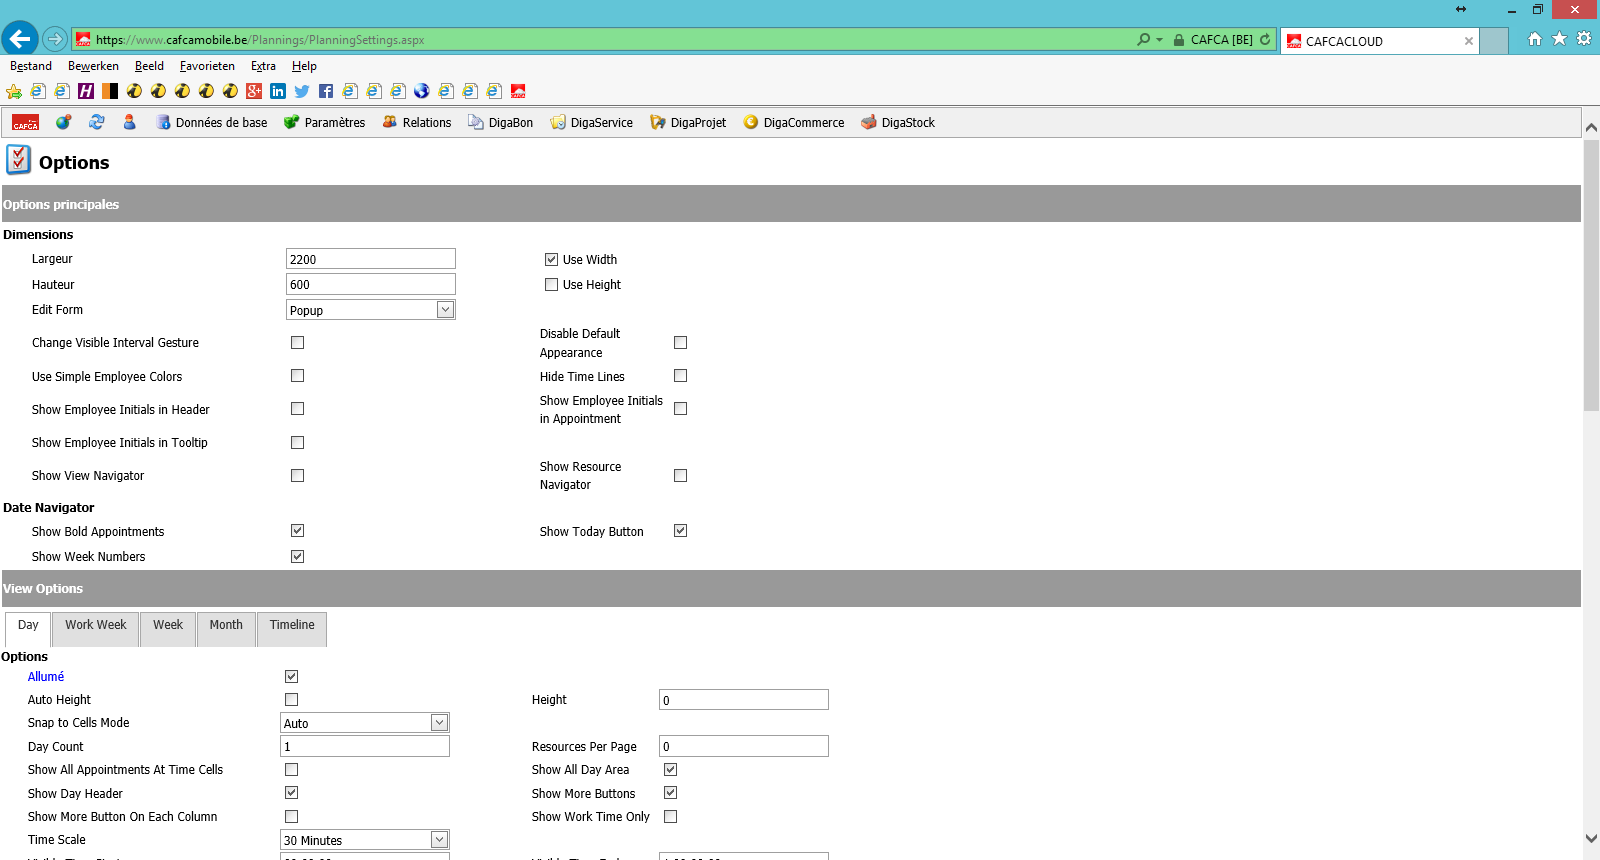Switch to the Timeline tab
Image resolution: width=1600 pixels, height=860 pixels.
point(292,628)
